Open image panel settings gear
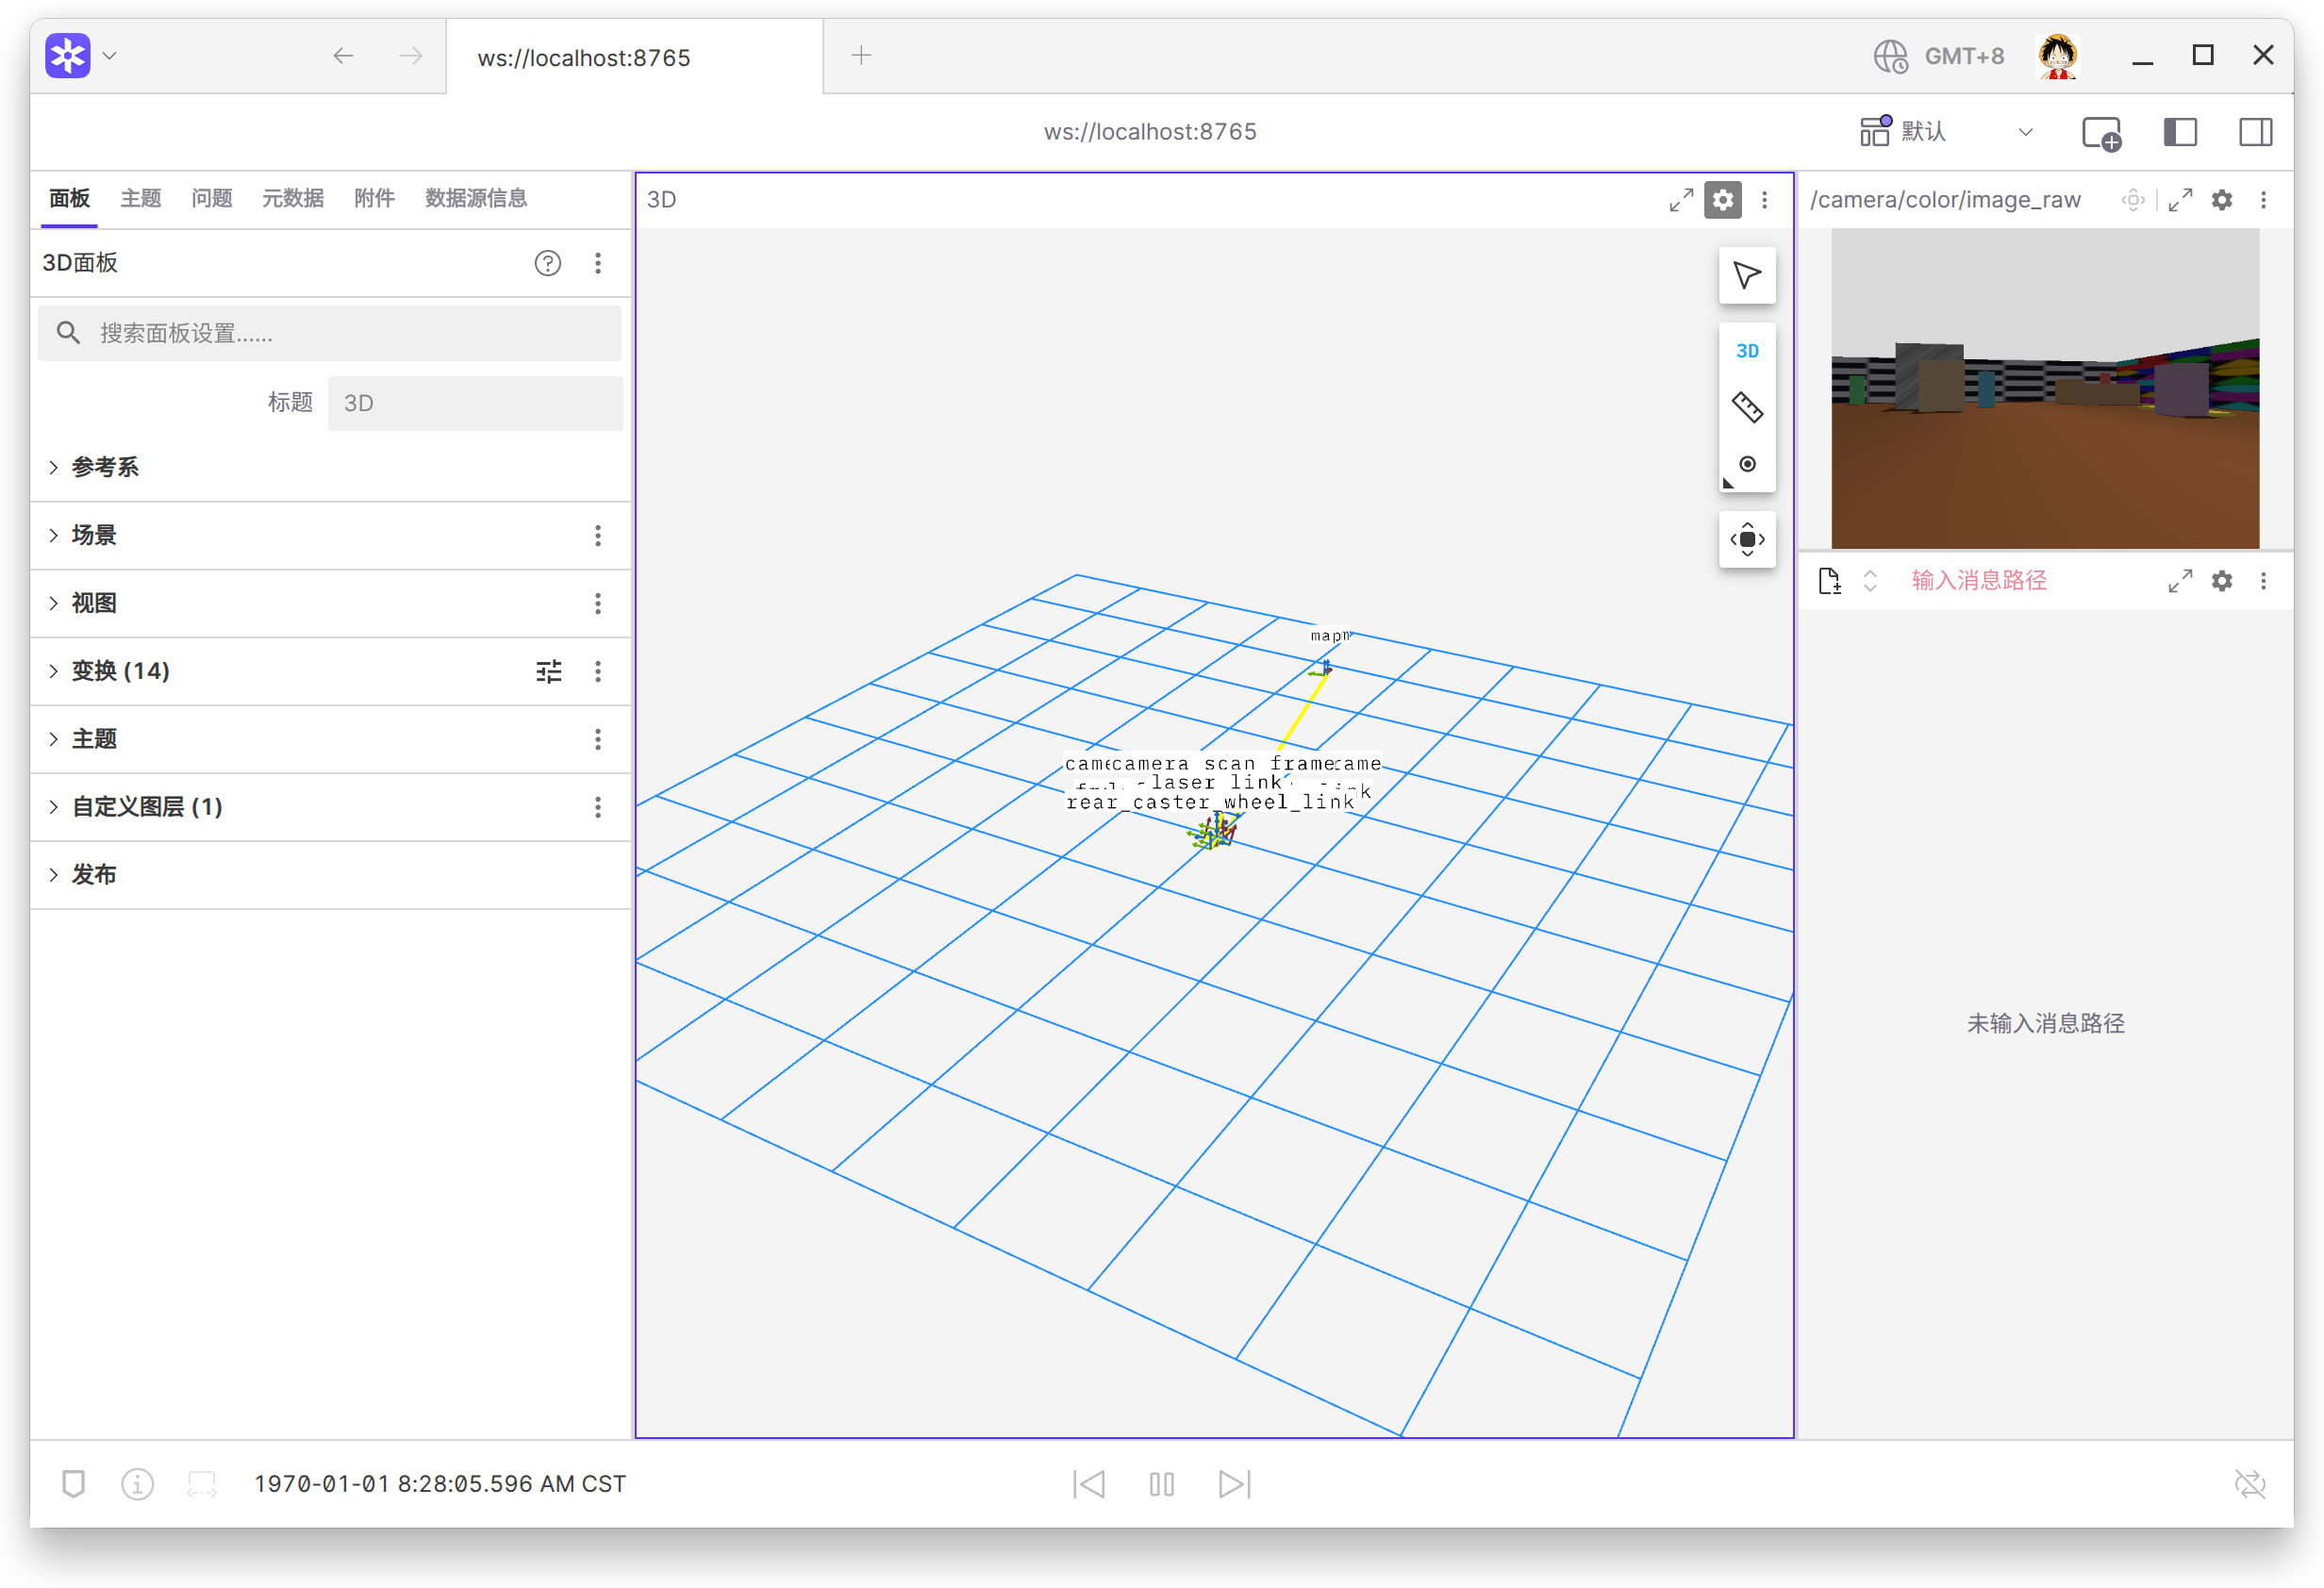This screenshot has width=2324, height=1588. 2222,200
